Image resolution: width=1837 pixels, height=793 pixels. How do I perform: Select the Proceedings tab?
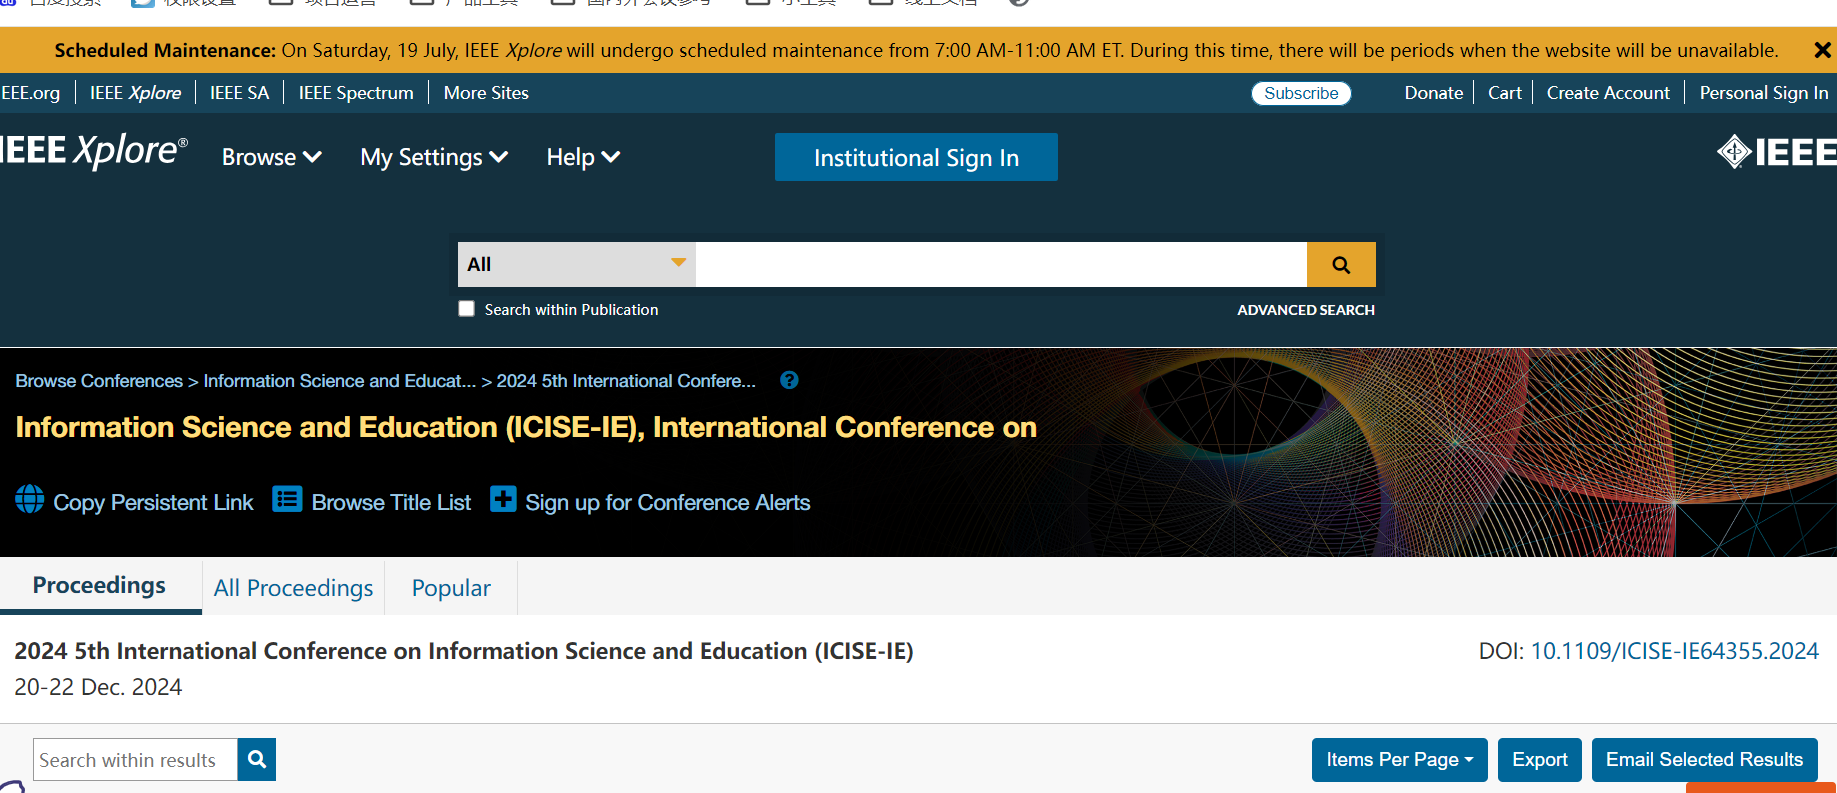click(x=99, y=585)
